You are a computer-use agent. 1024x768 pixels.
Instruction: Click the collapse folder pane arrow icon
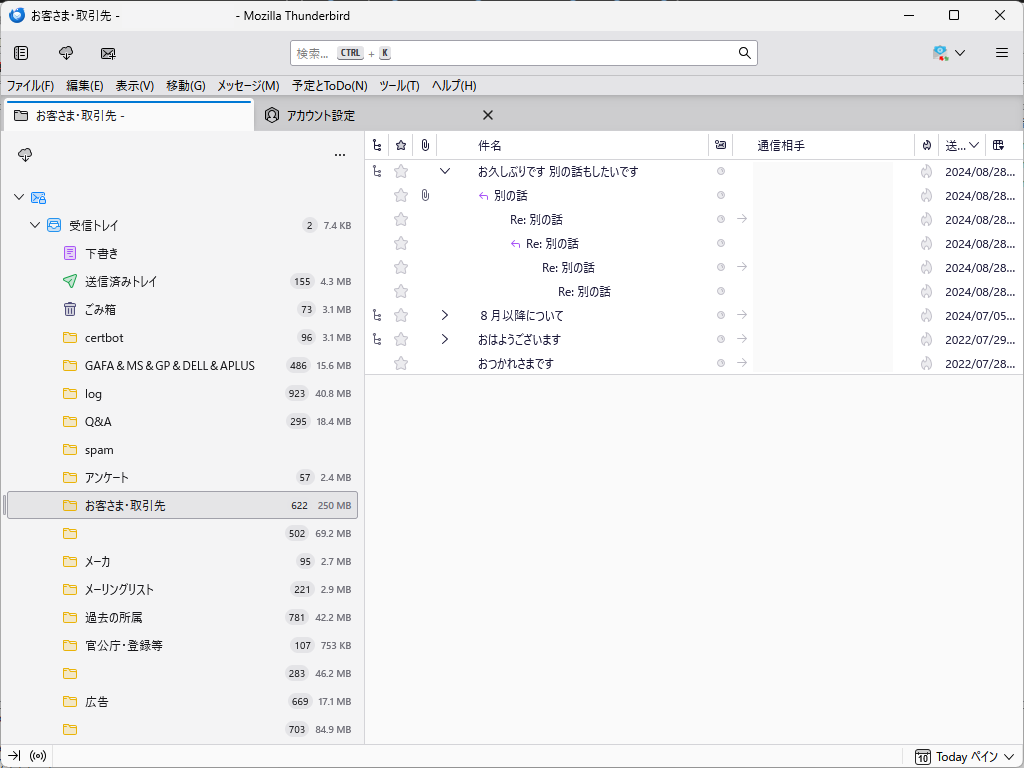(x=14, y=756)
